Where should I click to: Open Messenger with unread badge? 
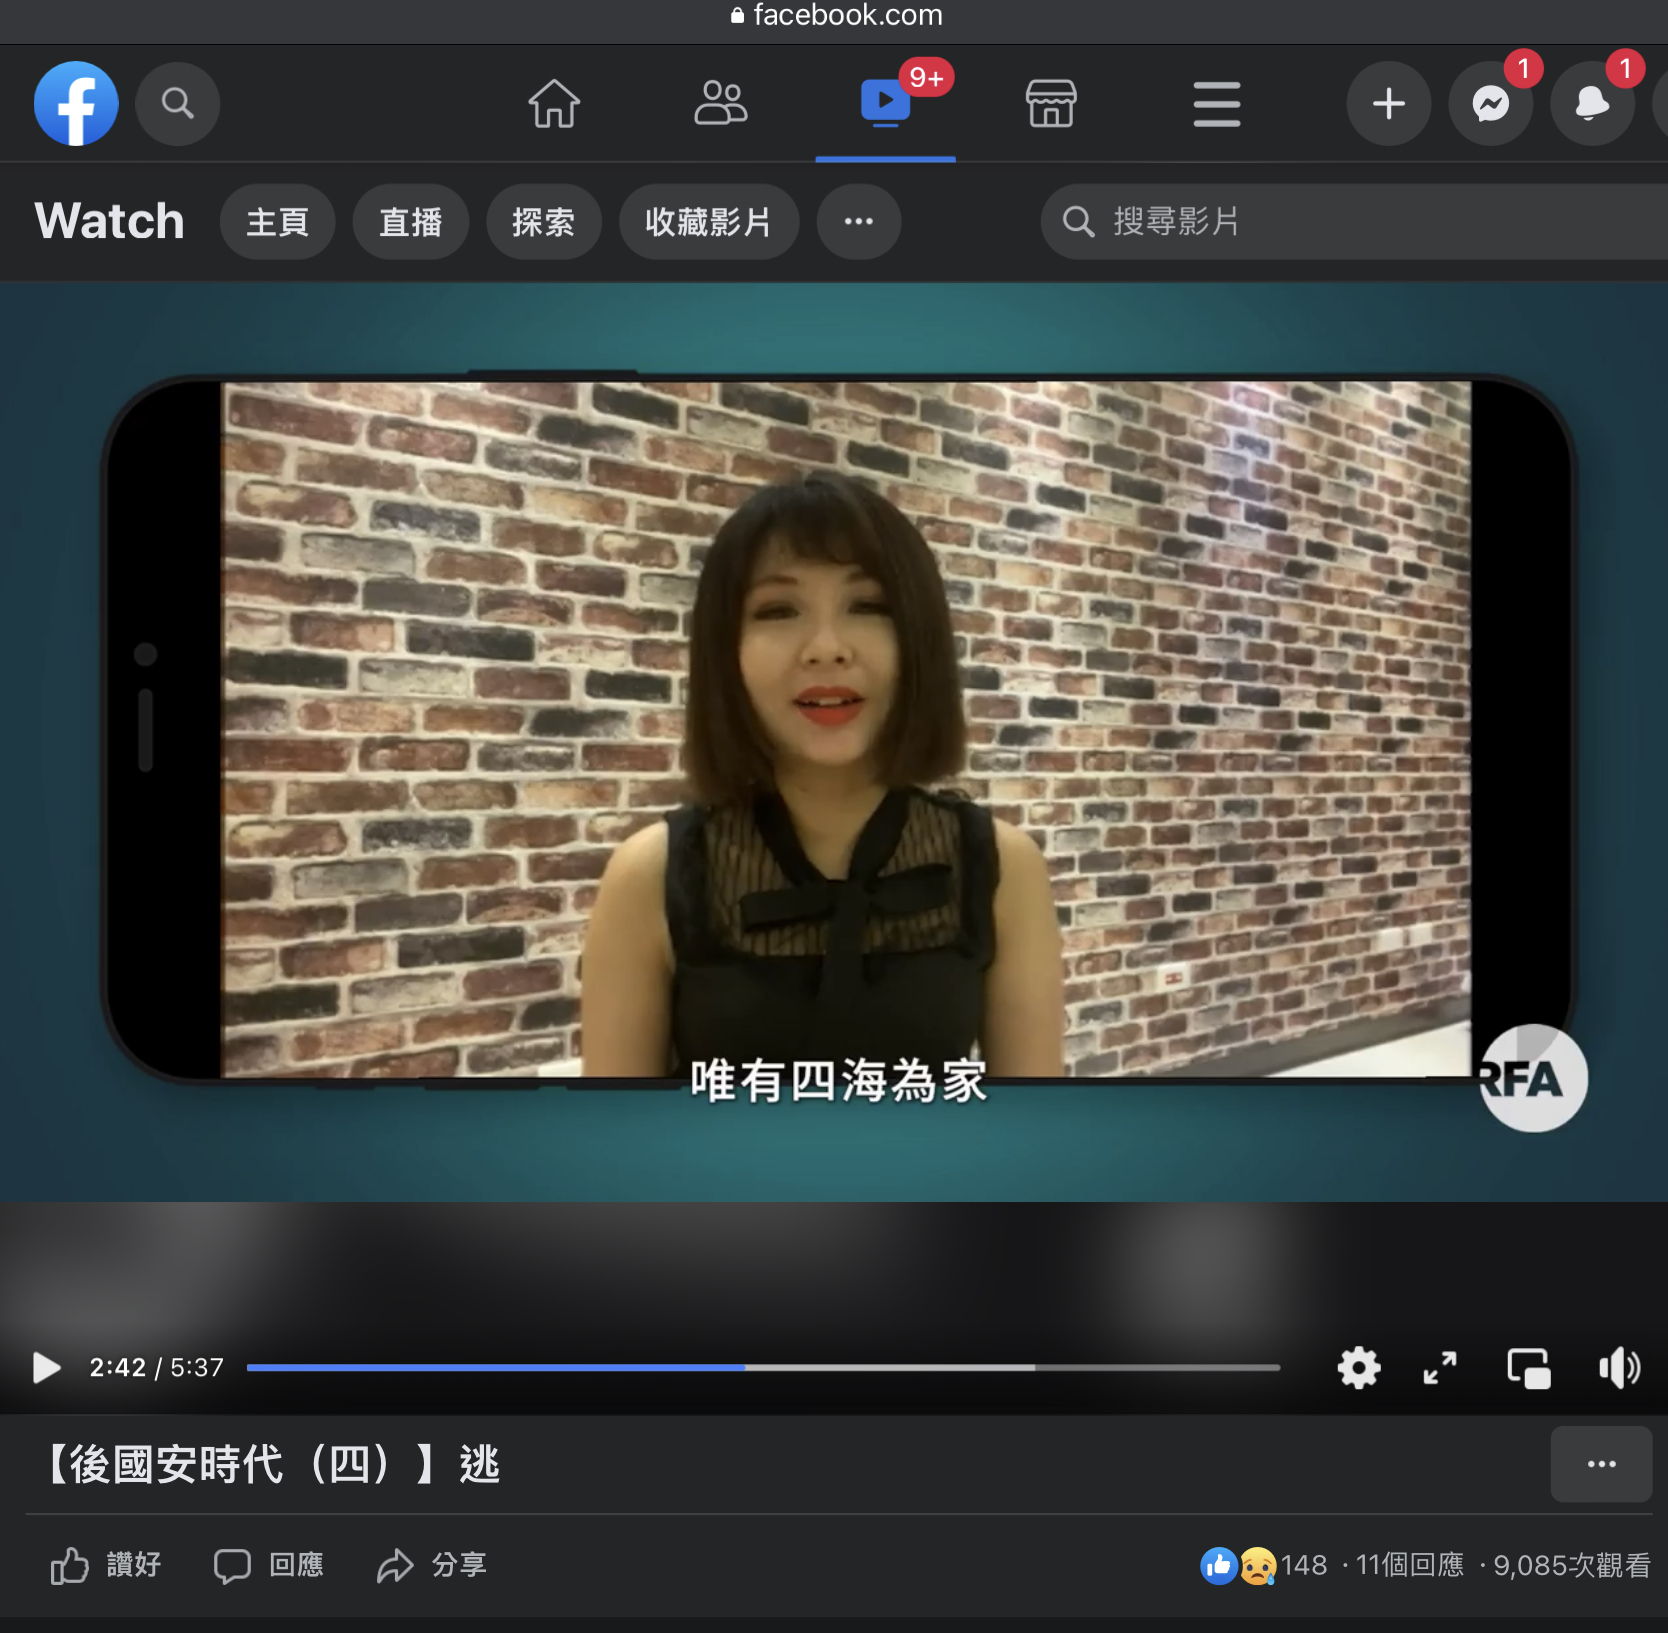point(1490,103)
